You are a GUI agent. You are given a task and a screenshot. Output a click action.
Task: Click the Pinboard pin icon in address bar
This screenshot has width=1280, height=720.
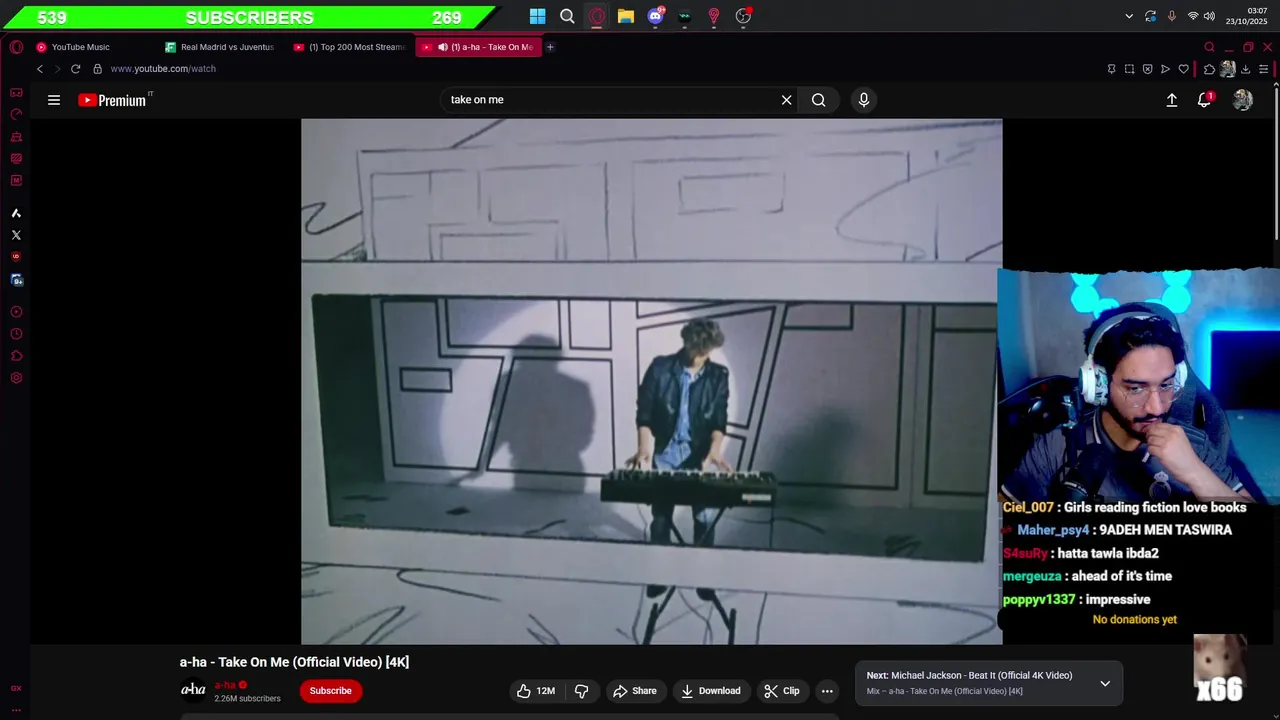[1111, 69]
